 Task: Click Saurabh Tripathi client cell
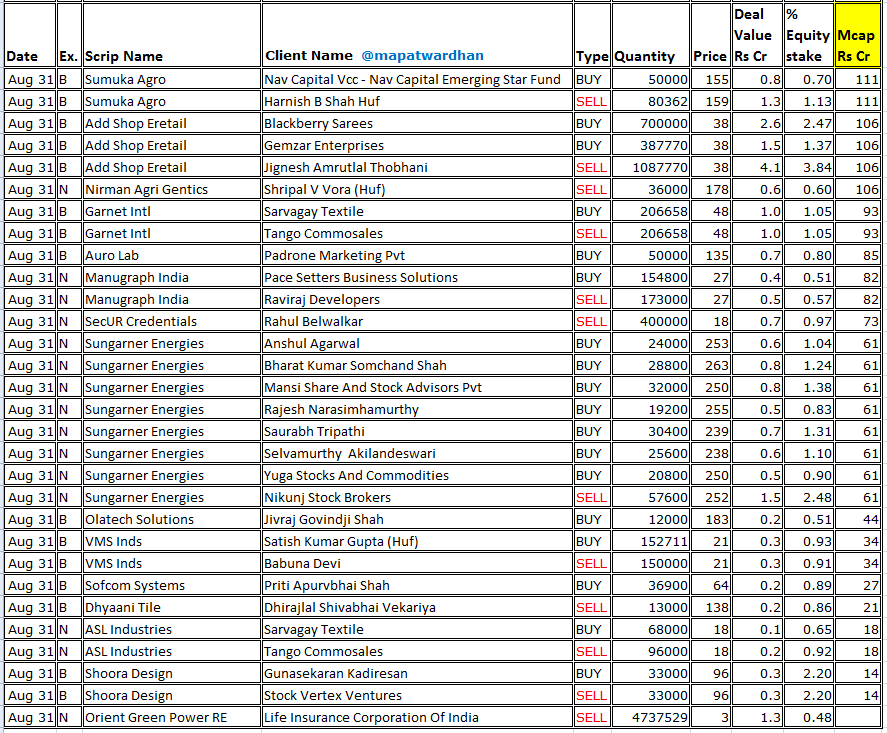click(417, 432)
